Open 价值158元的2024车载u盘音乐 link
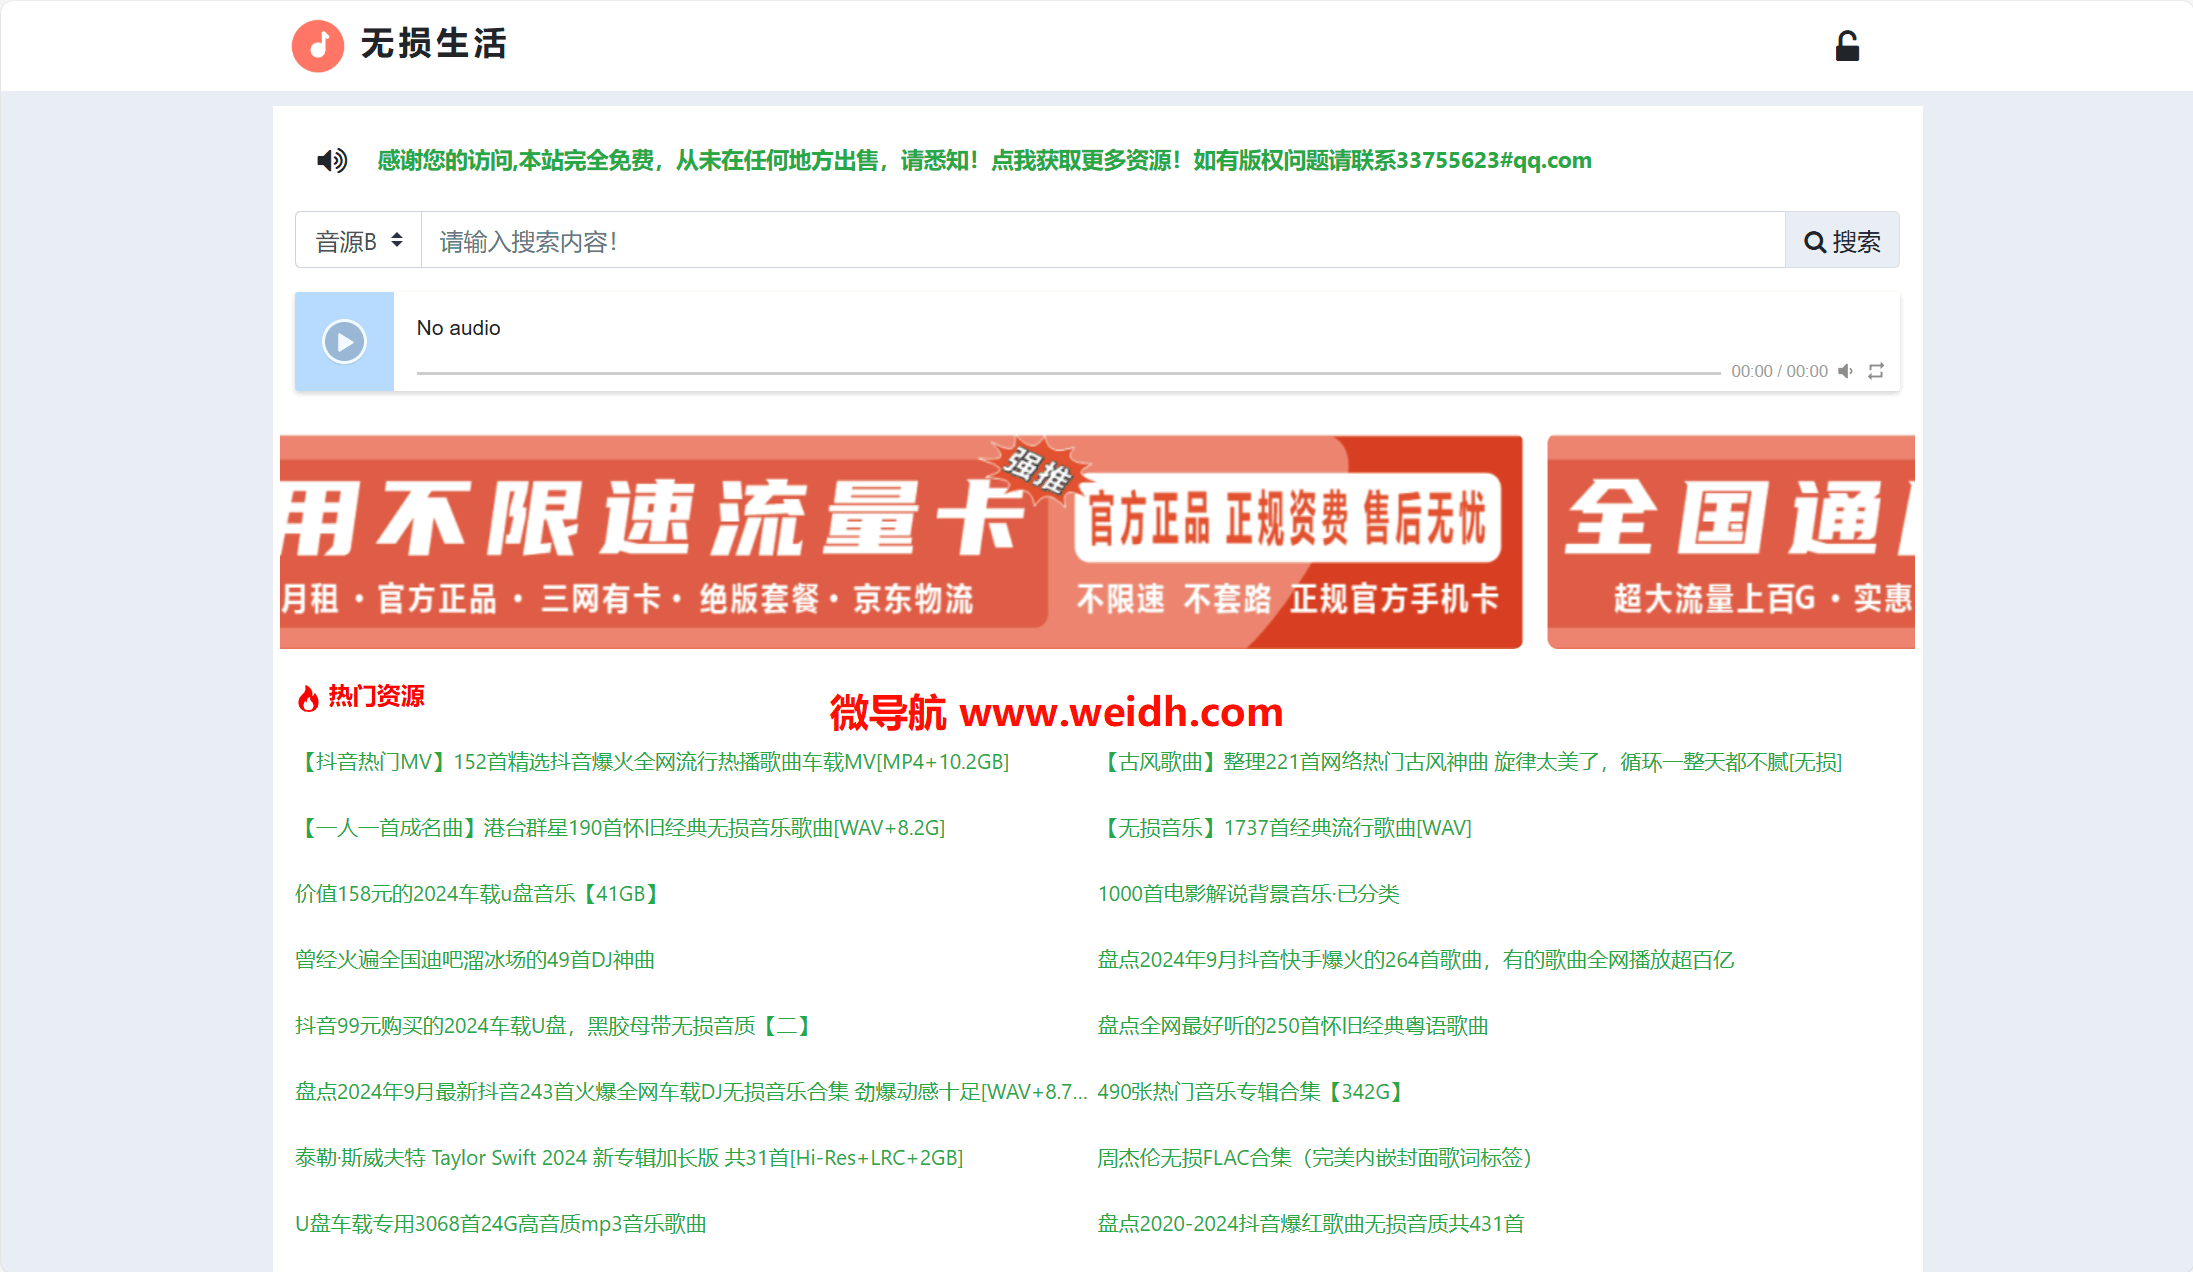The image size is (2193, 1272). (480, 894)
